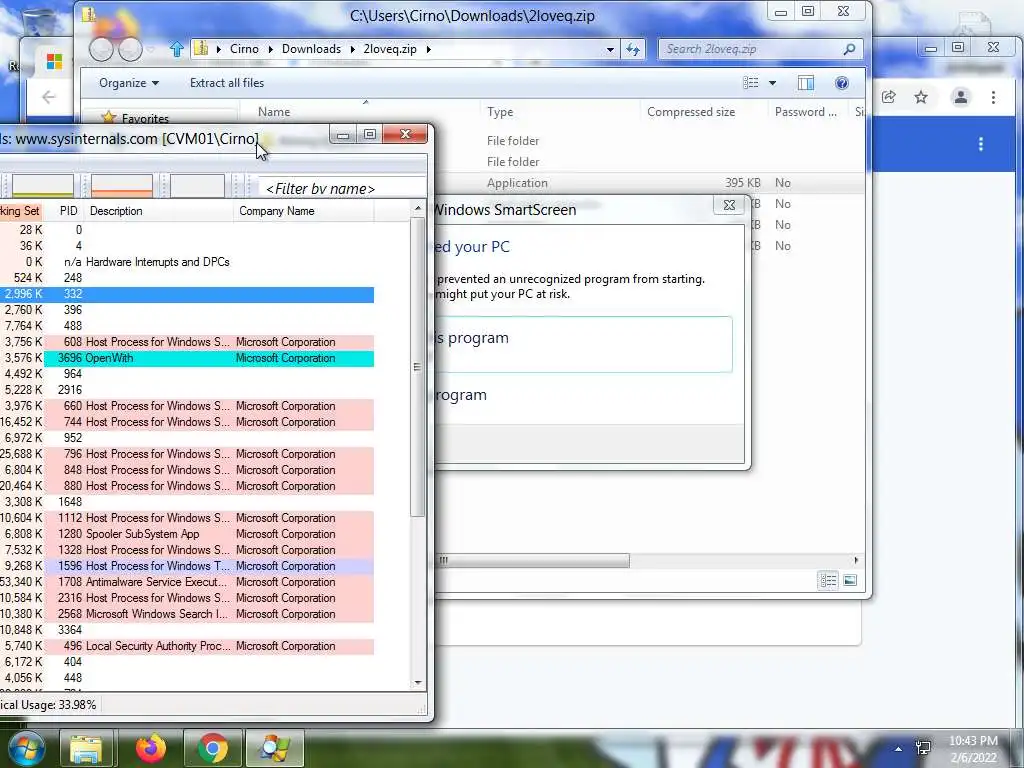Sort by Compressed size column
Image resolution: width=1024 pixels, height=768 pixels.
click(691, 112)
